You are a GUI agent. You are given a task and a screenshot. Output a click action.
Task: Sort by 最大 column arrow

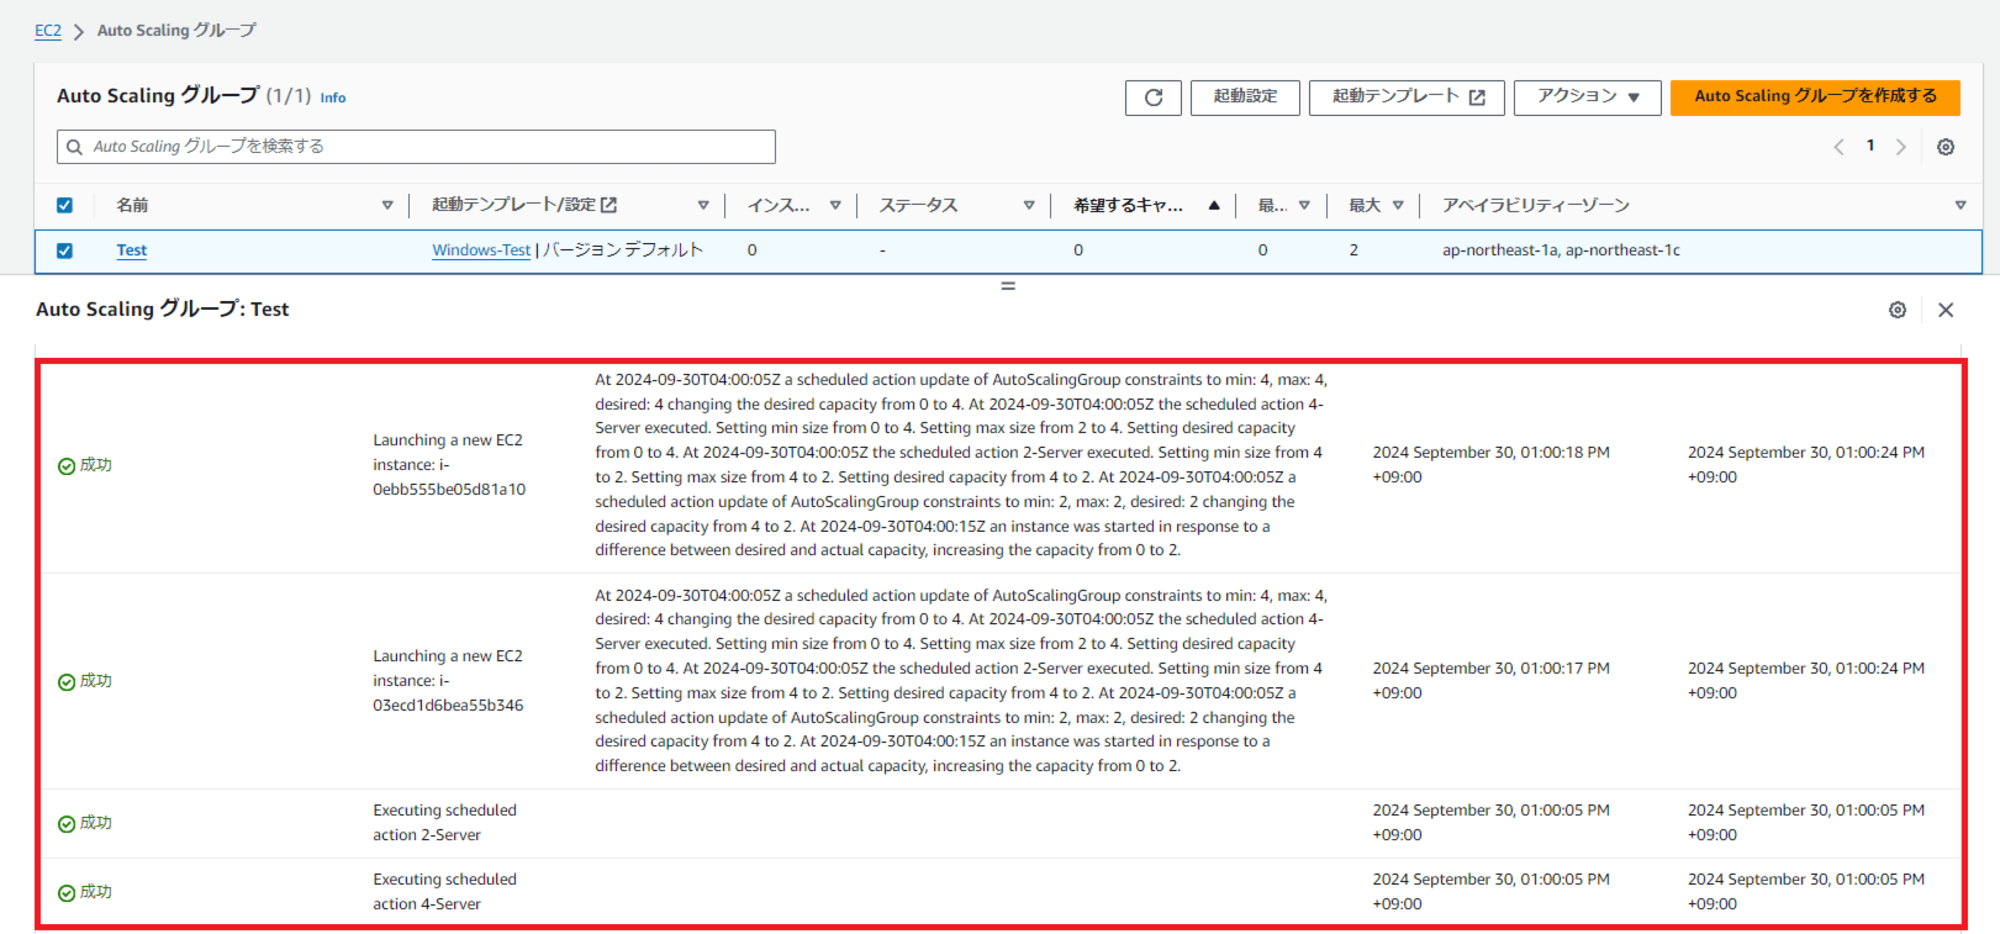[1398, 205]
